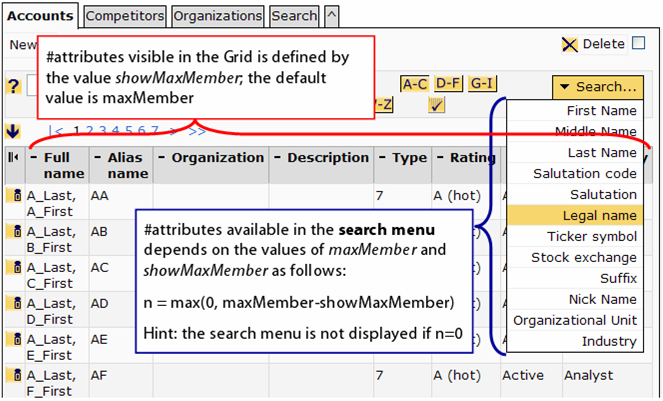Click the ^ collapse tabs button
The height and width of the screenshot is (401, 663).
(332, 16)
